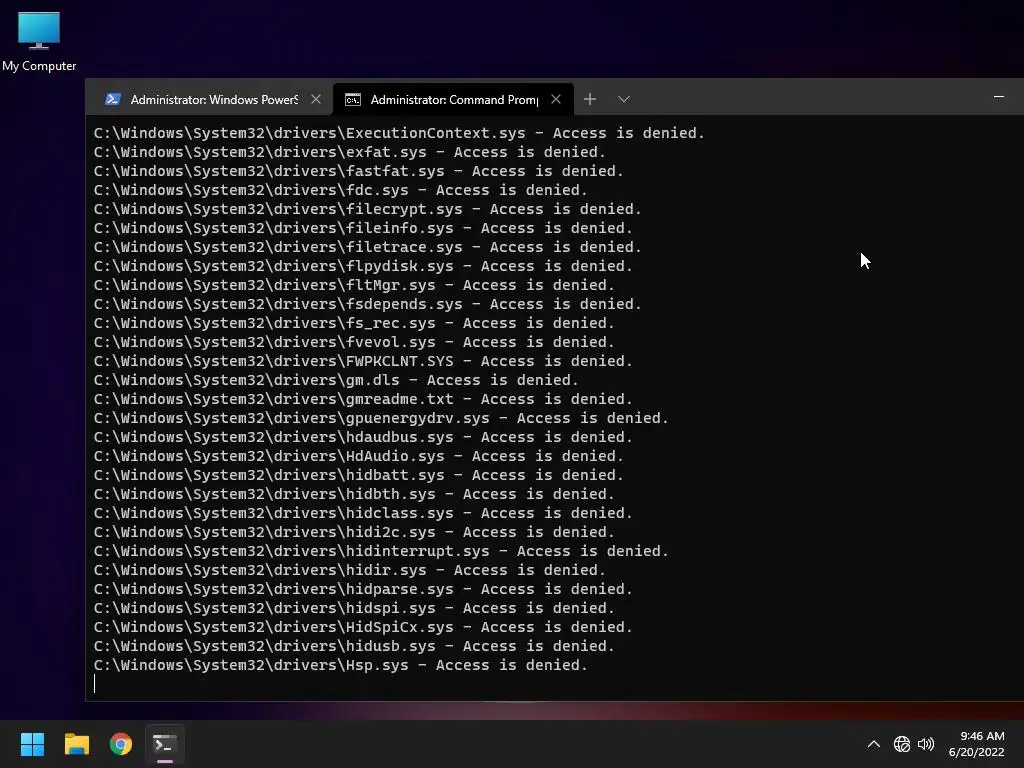Image resolution: width=1024 pixels, height=768 pixels.
Task: Click the hidusb.sys output line
Action: pos(354,646)
